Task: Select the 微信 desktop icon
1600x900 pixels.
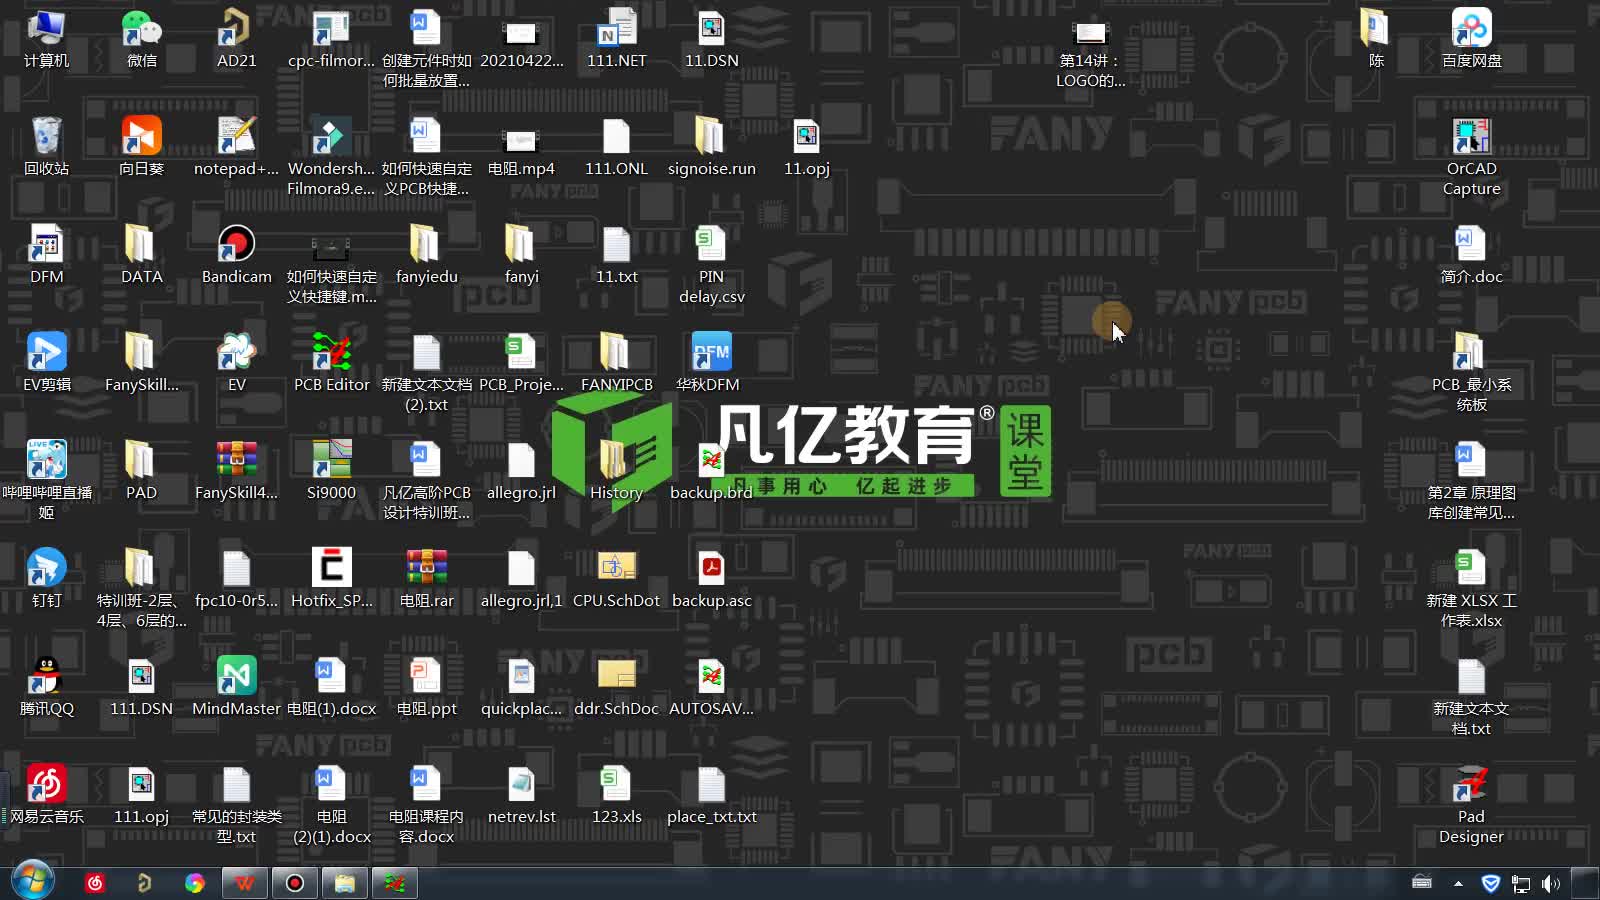Action: pos(141,40)
